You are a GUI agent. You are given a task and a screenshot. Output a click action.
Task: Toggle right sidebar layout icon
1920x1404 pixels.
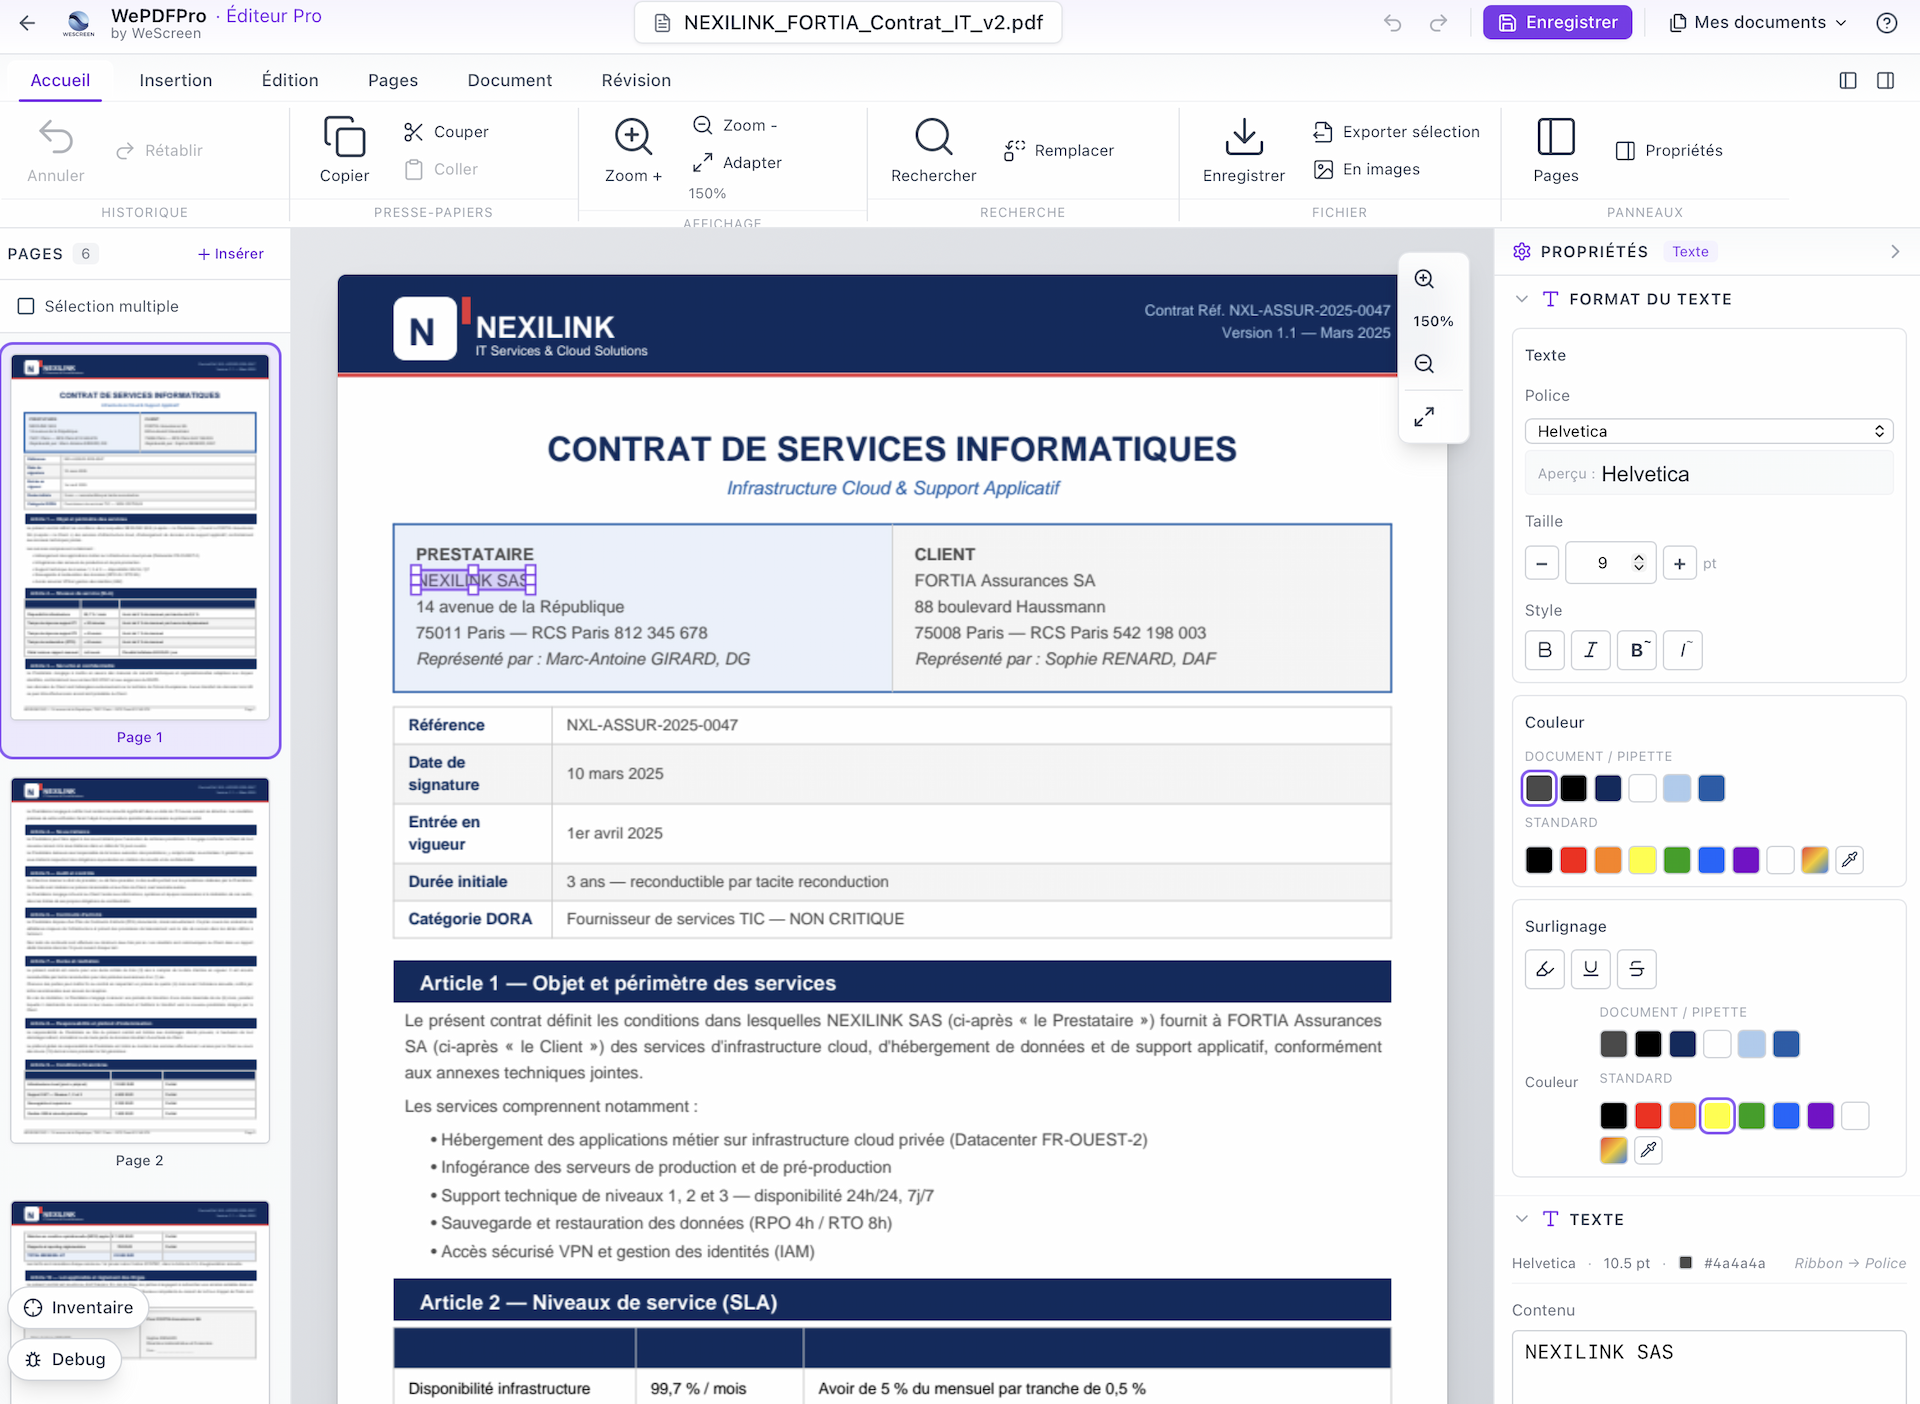click(1885, 80)
